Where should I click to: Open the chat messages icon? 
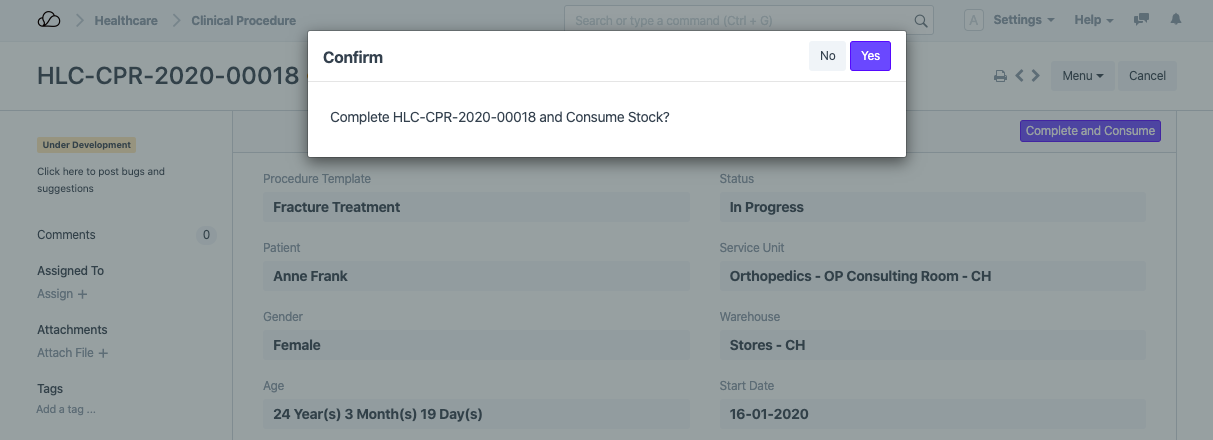pyautogui.click(x=1141, y=20)
